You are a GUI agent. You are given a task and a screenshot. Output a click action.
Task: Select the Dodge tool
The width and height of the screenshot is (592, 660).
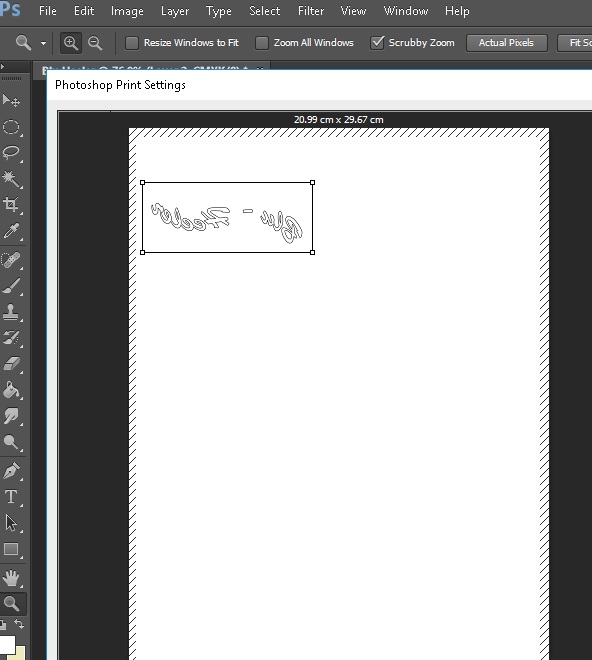(11, 442)
